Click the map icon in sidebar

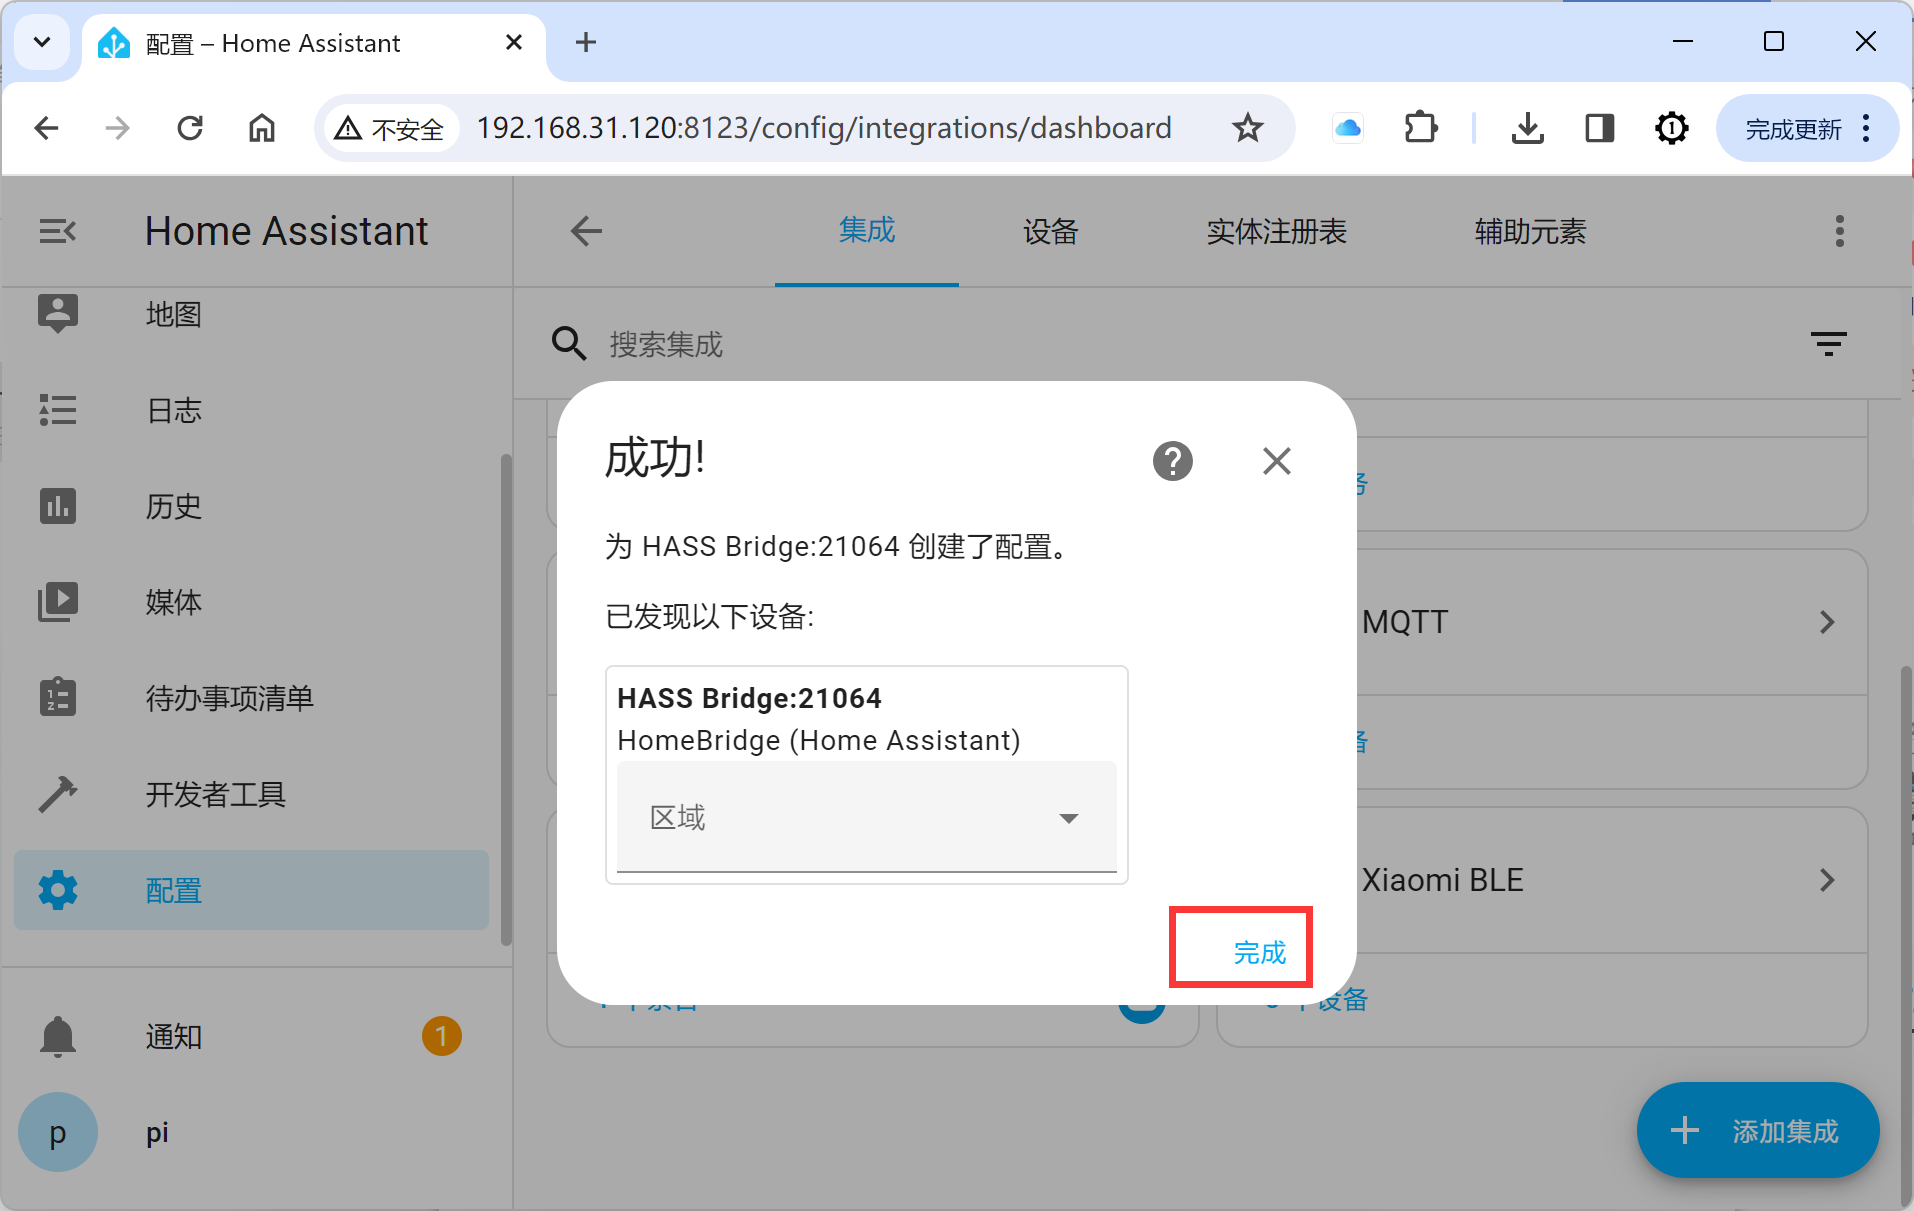point(58,314)
